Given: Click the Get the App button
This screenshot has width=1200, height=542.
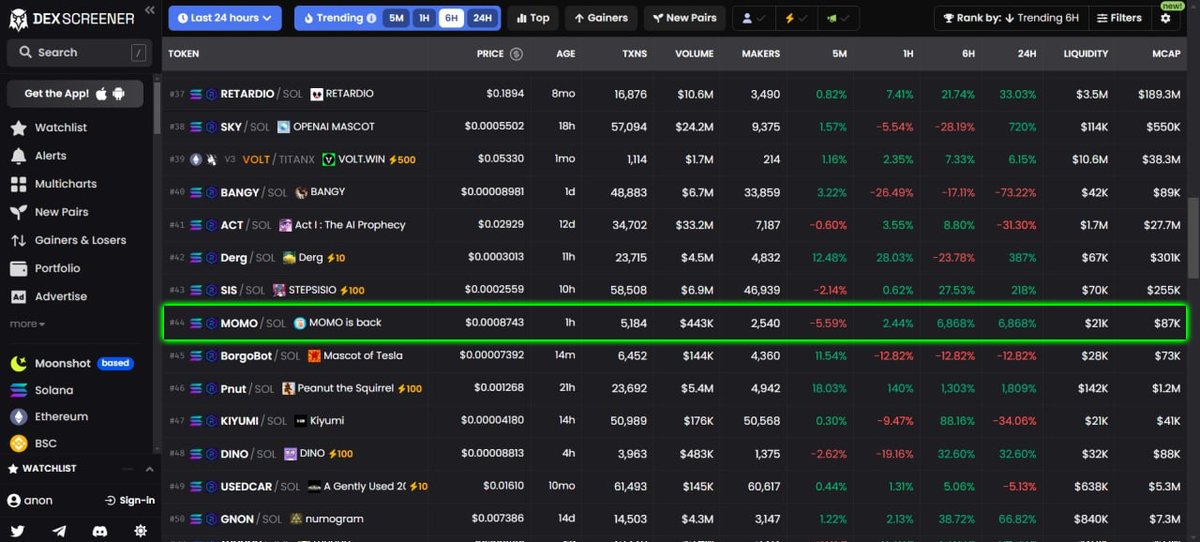Looking at the screenshot, I should click(75, 94).
